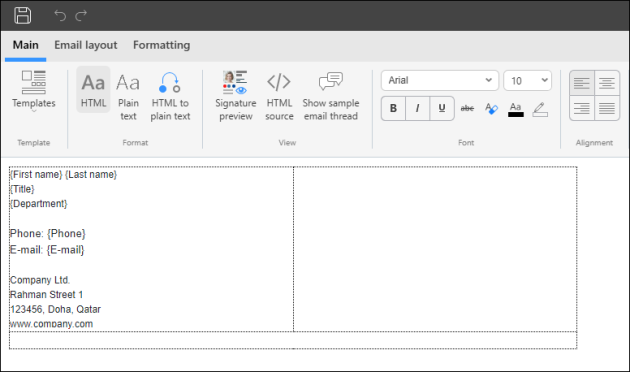
Task: Open the Templates gallery
Action: pyautogui.click(x=34, y=92)
